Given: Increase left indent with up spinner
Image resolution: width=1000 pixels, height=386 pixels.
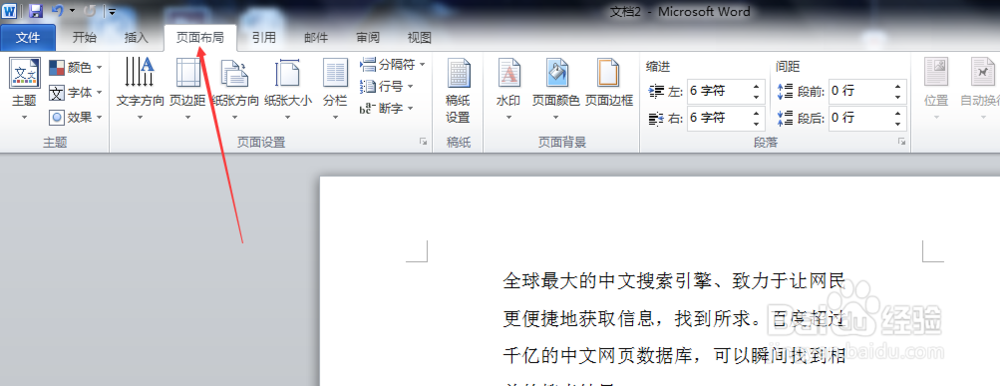Looking at the screenshot, I should click(x=756, y=87).
